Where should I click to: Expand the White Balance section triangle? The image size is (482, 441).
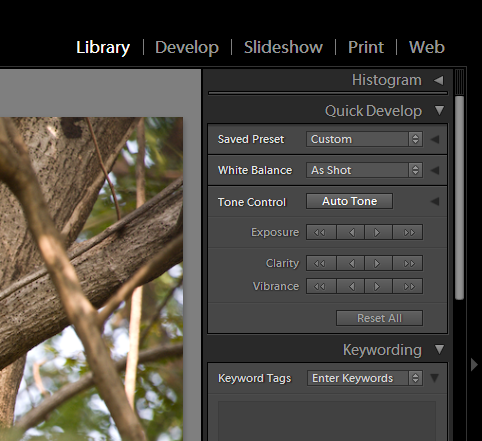[x=435, y=170]
